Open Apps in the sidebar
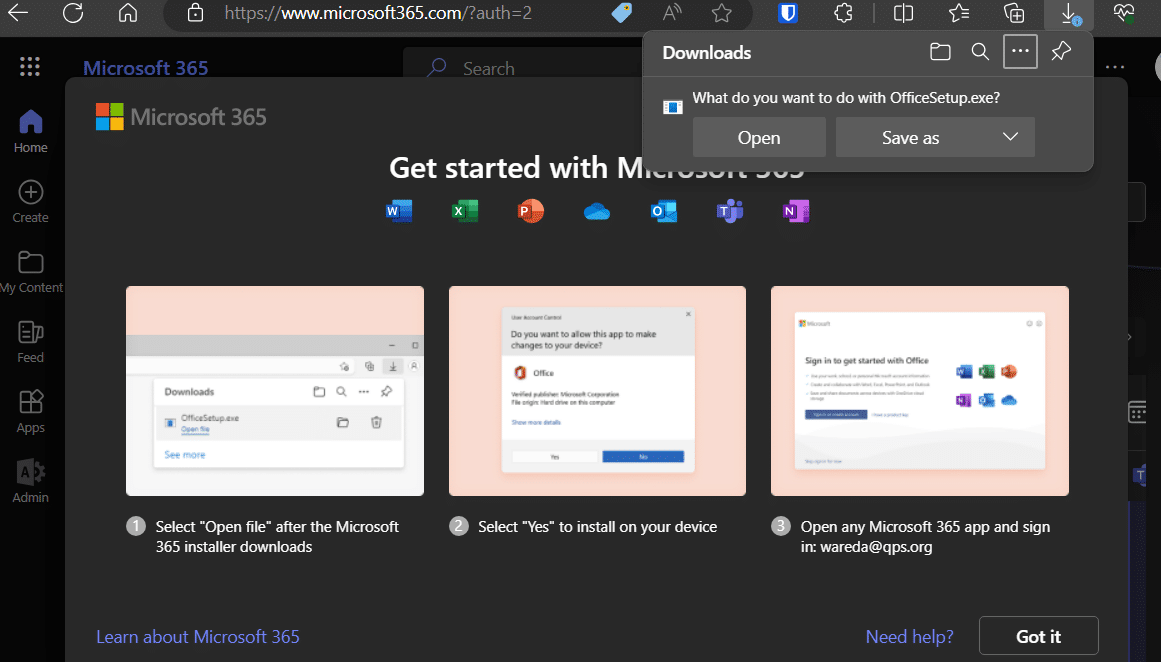1161x662 pixels. [30, 412]
